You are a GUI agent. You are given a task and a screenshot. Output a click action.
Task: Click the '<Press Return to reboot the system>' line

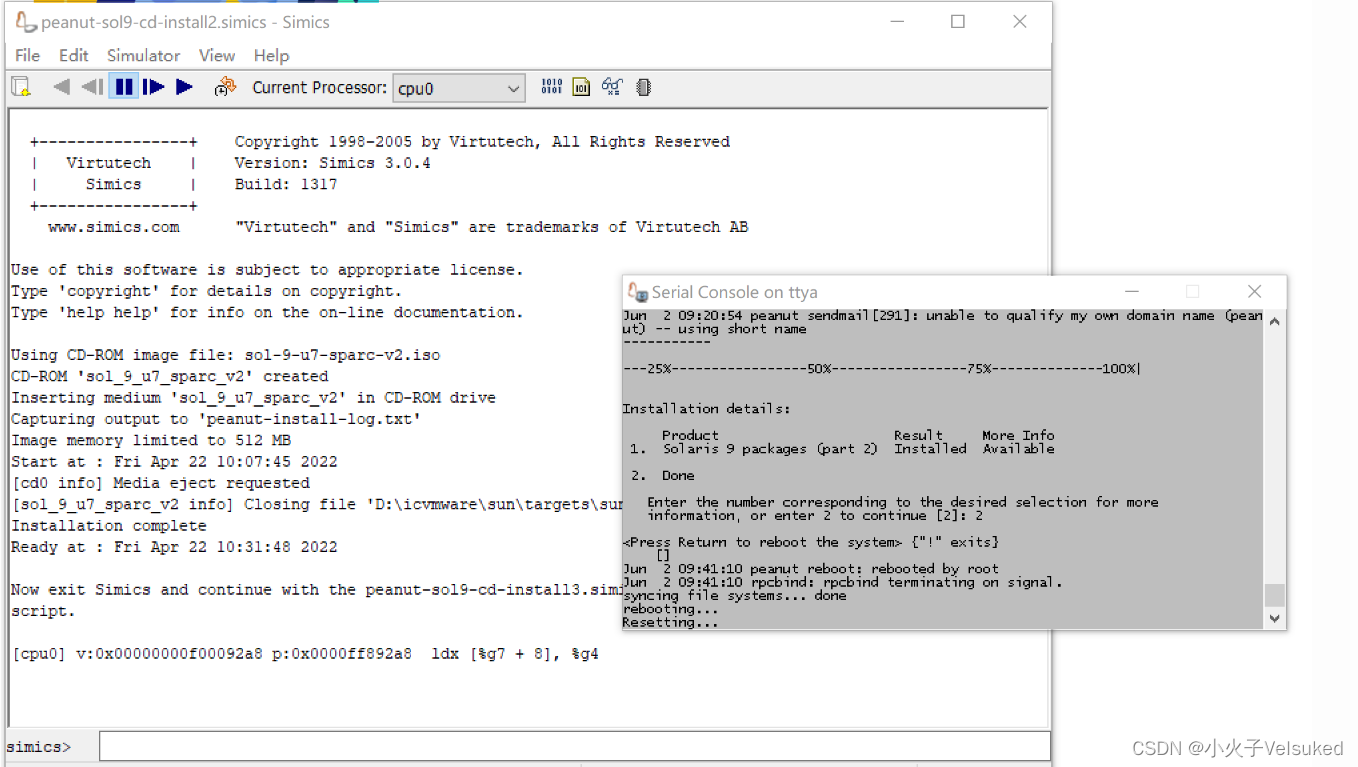tap(810, 542)
